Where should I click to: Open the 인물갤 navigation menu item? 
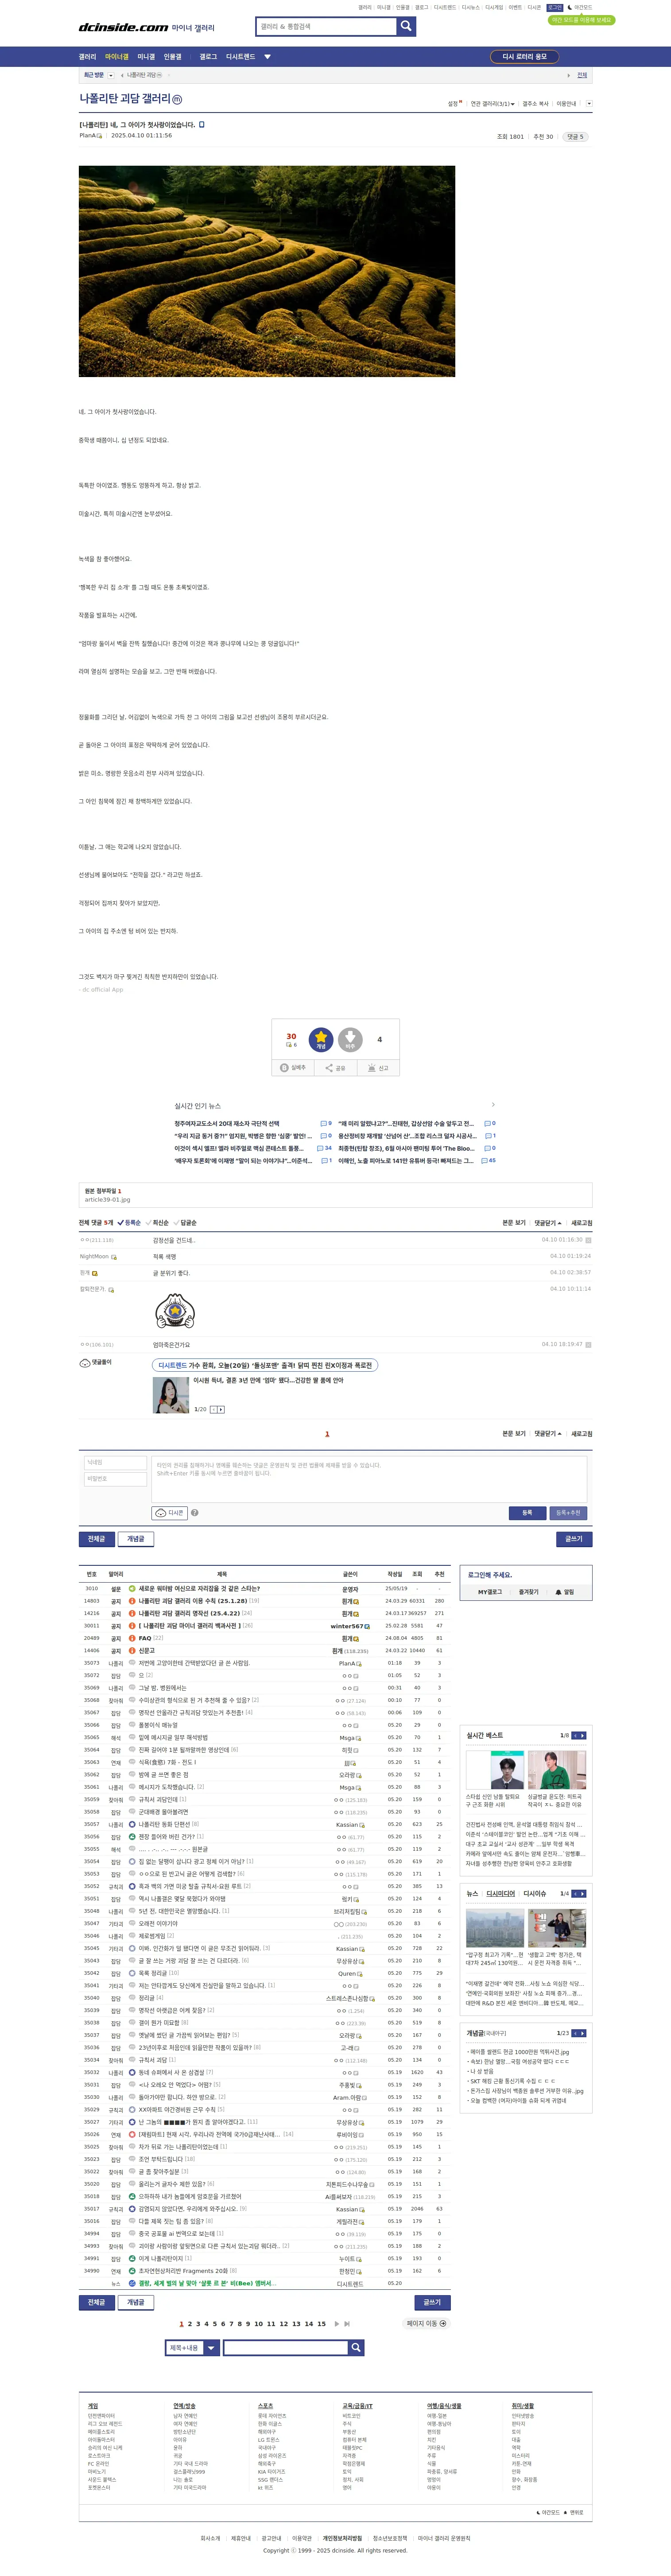pos(173,57)
